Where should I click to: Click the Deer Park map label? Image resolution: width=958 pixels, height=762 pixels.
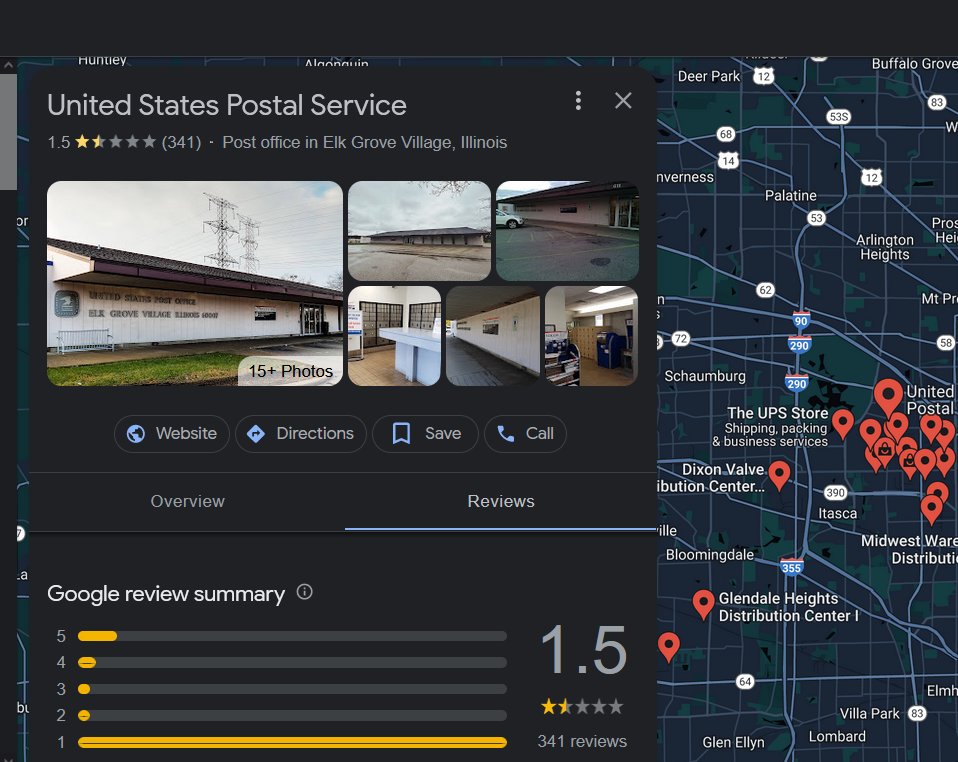pyautogui.click(x=709, y=76)
